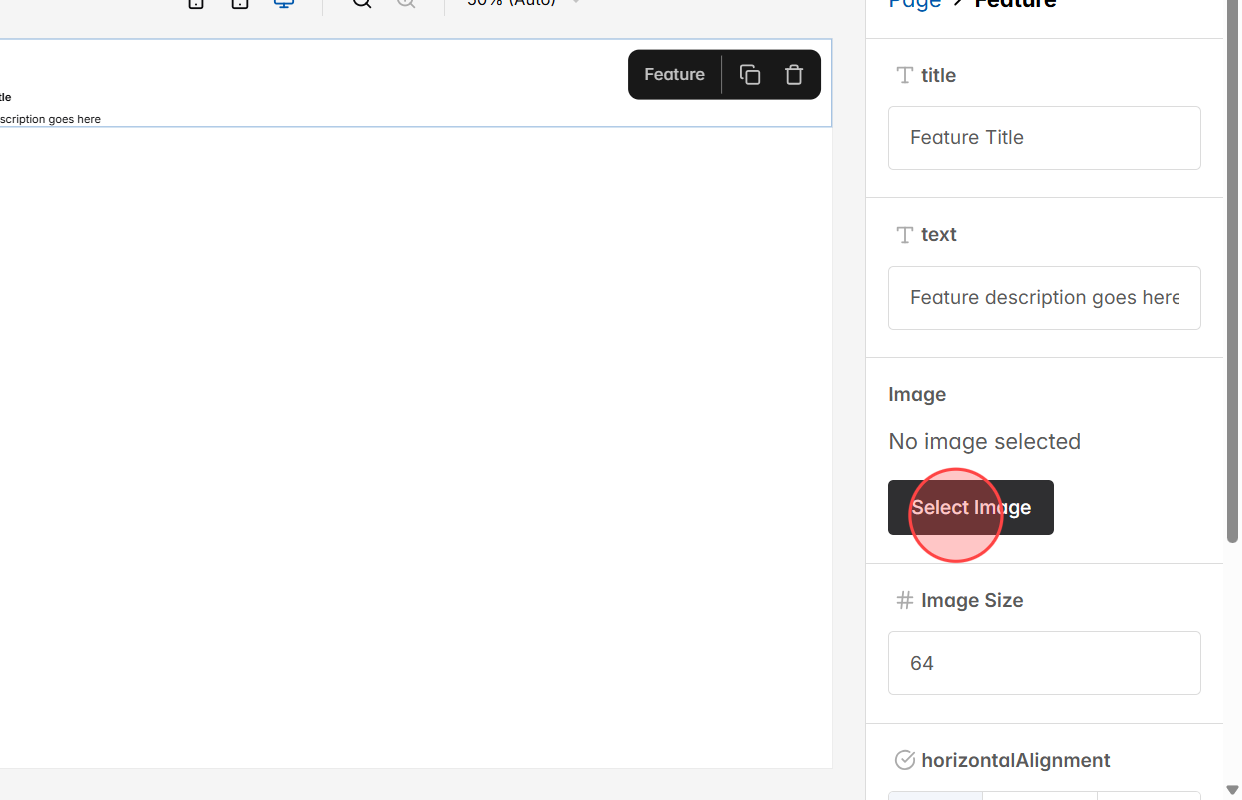
Task: Click the Select Image button
Action: click(x=970, y=507)
